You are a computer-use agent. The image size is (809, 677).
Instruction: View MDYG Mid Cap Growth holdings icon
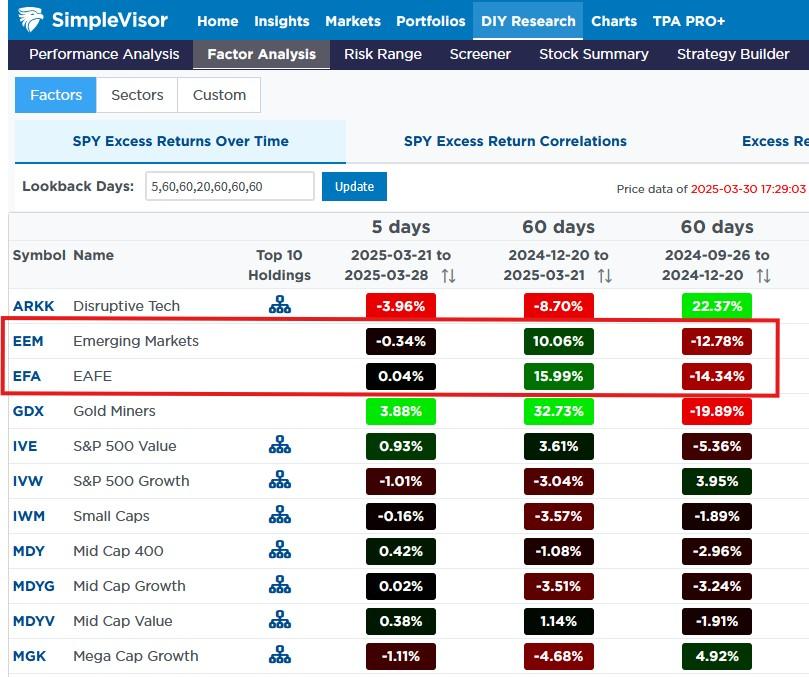pyautogui.click(x=279, y=585)
